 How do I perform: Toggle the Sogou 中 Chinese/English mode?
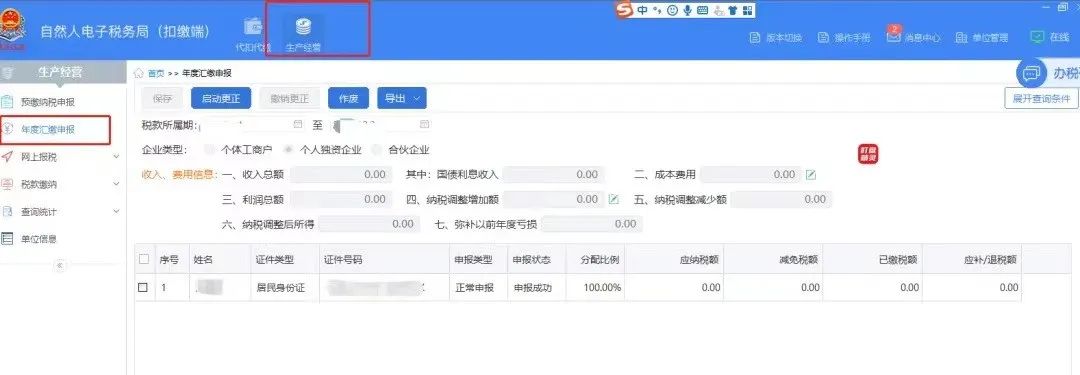642,10
